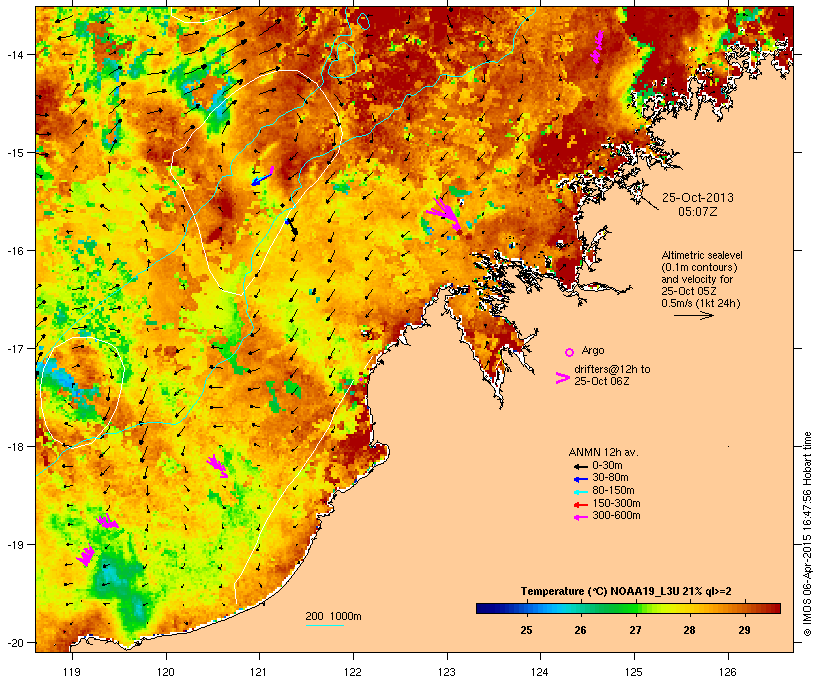Click the '300-600m' depth label
The image size is (820, 680).
[616, 516]
